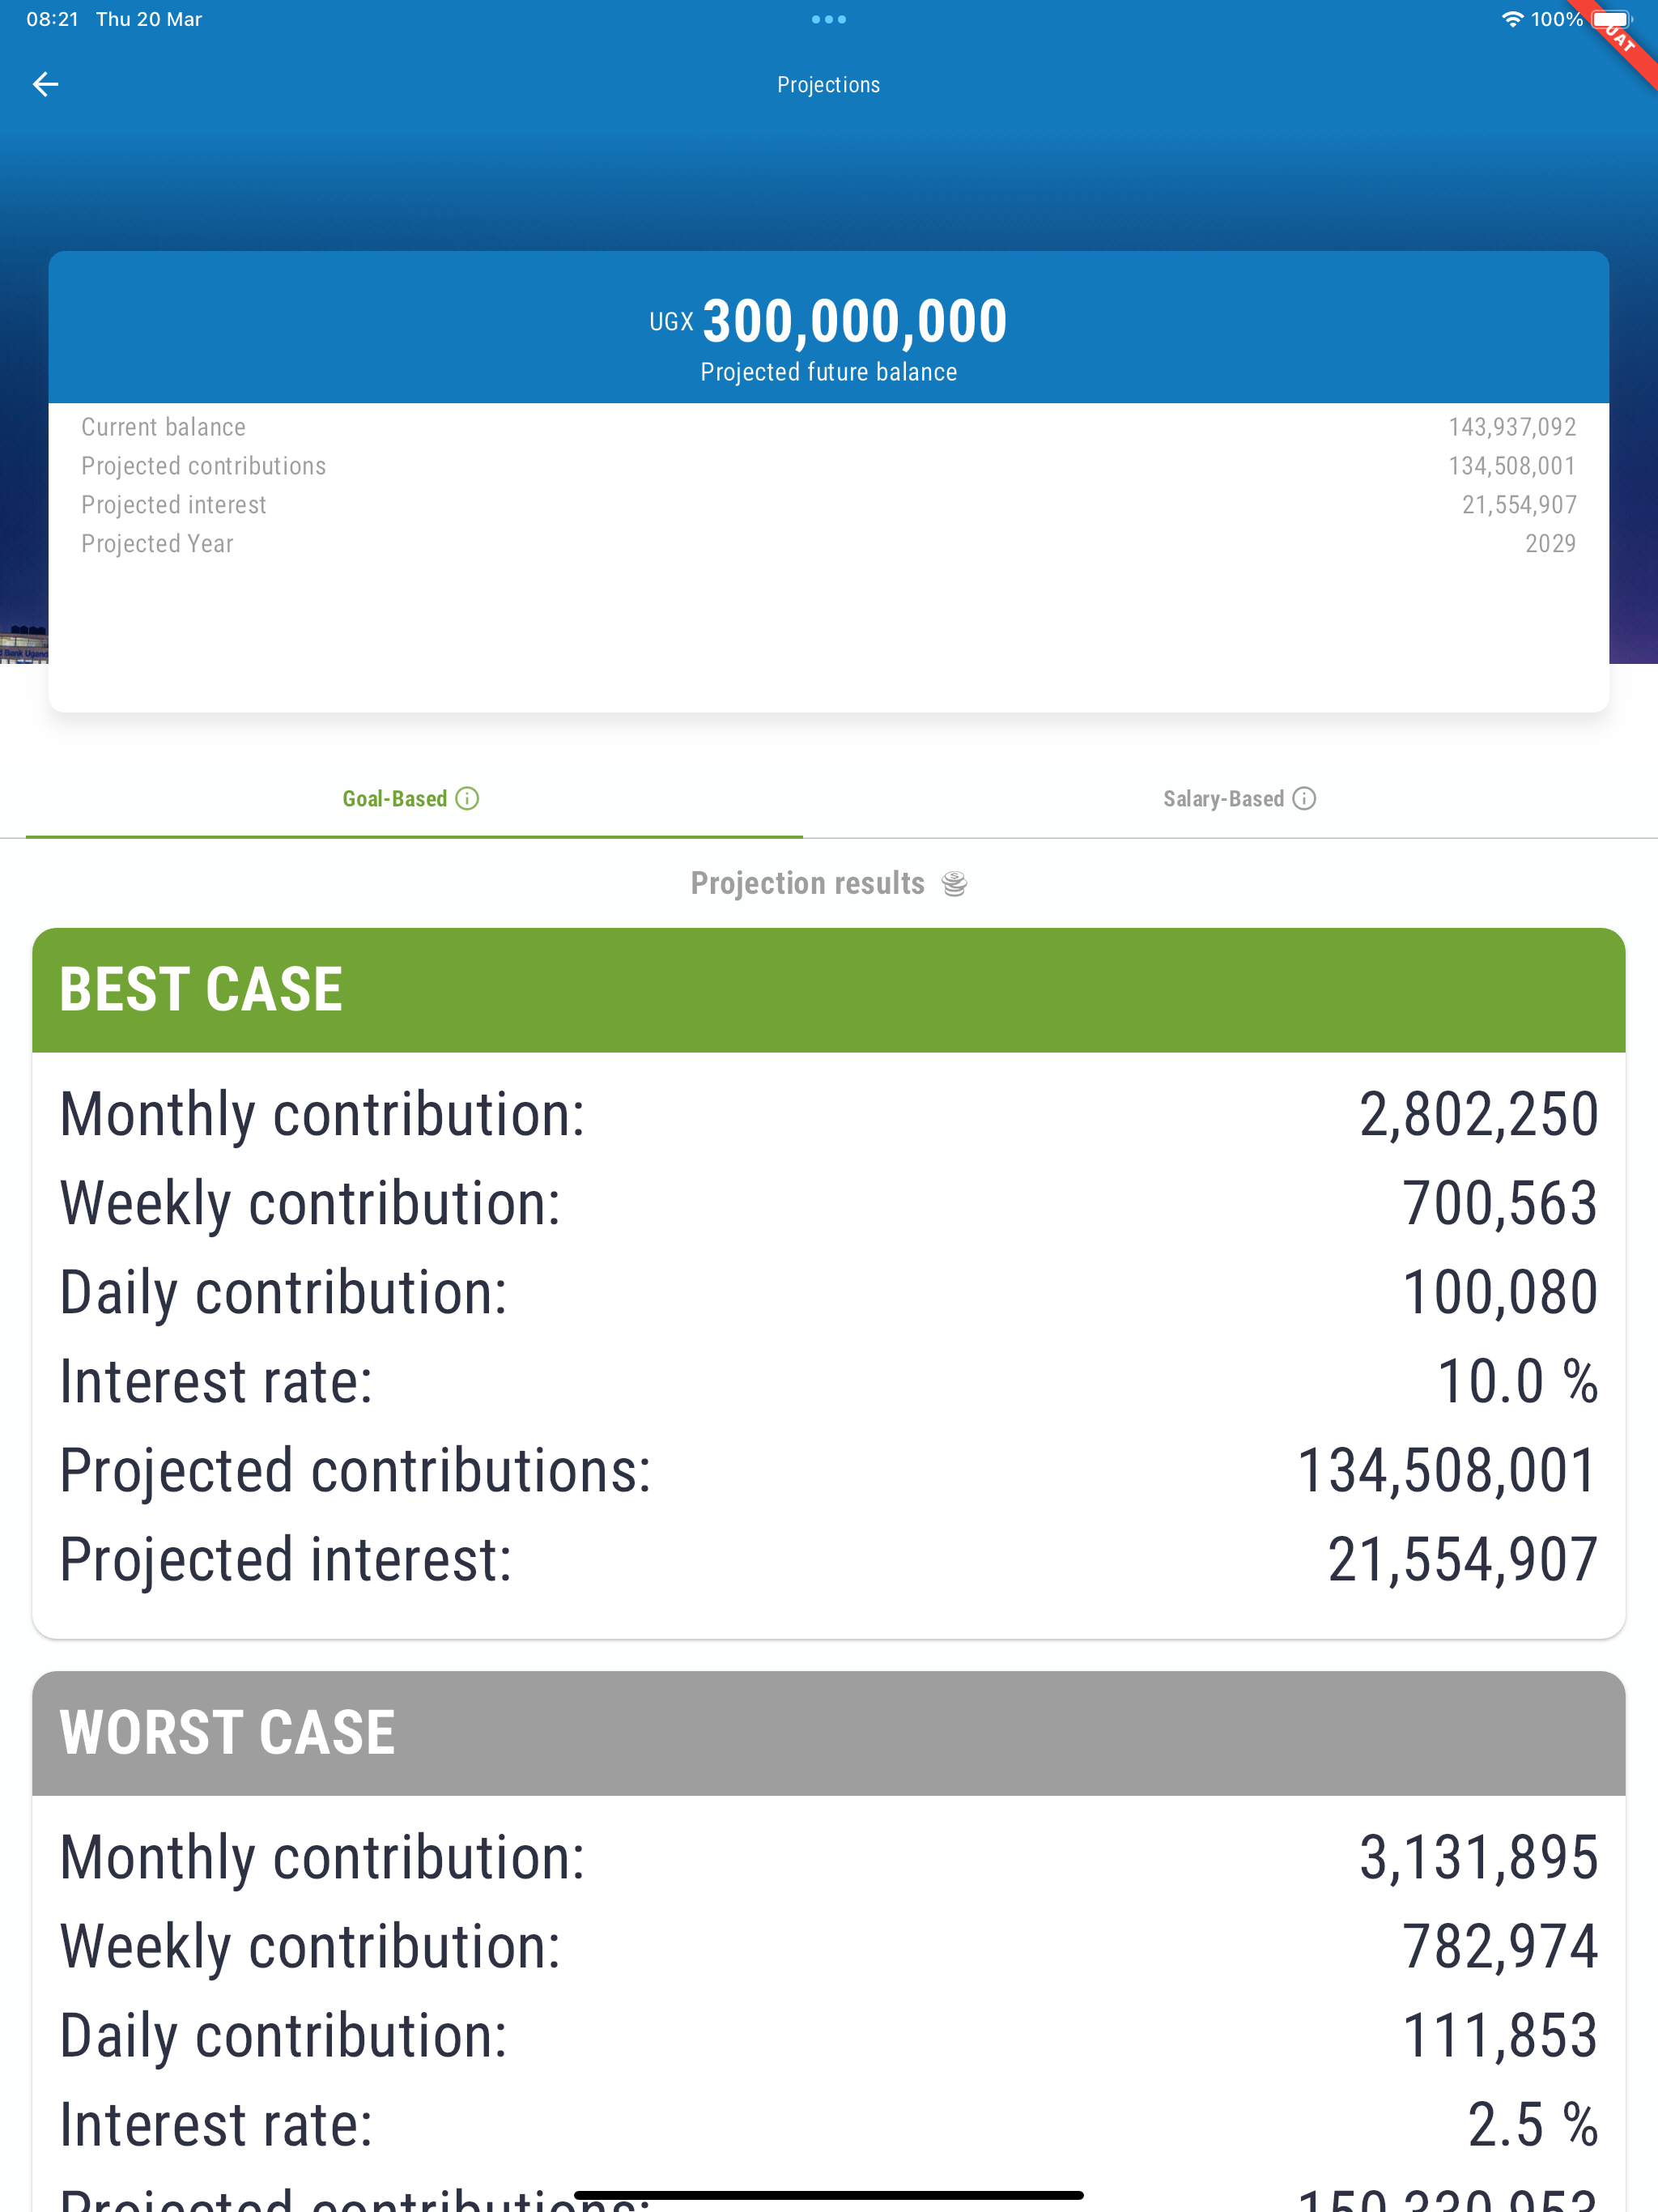Switch to the Goal-Based tab
This screenshot has width=1658, height=2212.
414,798
